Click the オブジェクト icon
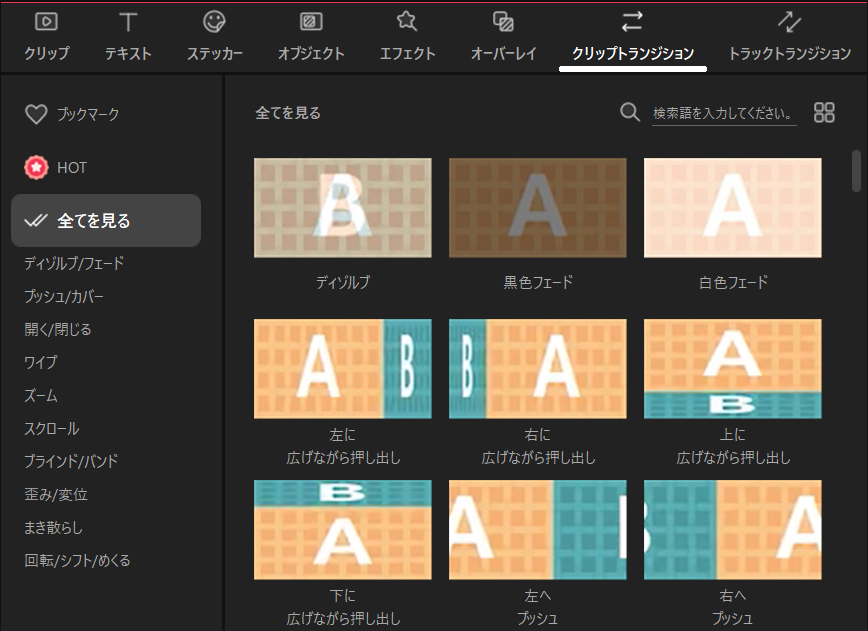The height and width of the screenshot is (631, 868). (311, 21)
